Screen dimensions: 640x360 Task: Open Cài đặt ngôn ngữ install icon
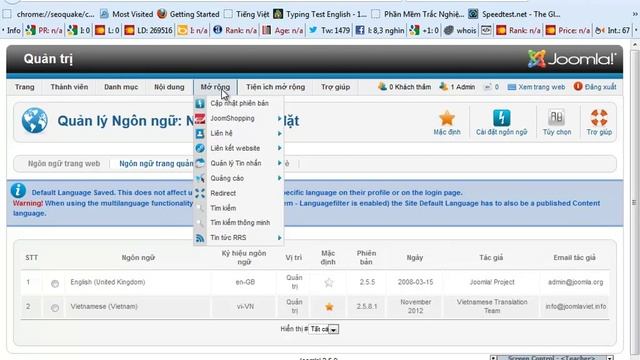click(501, 118)
